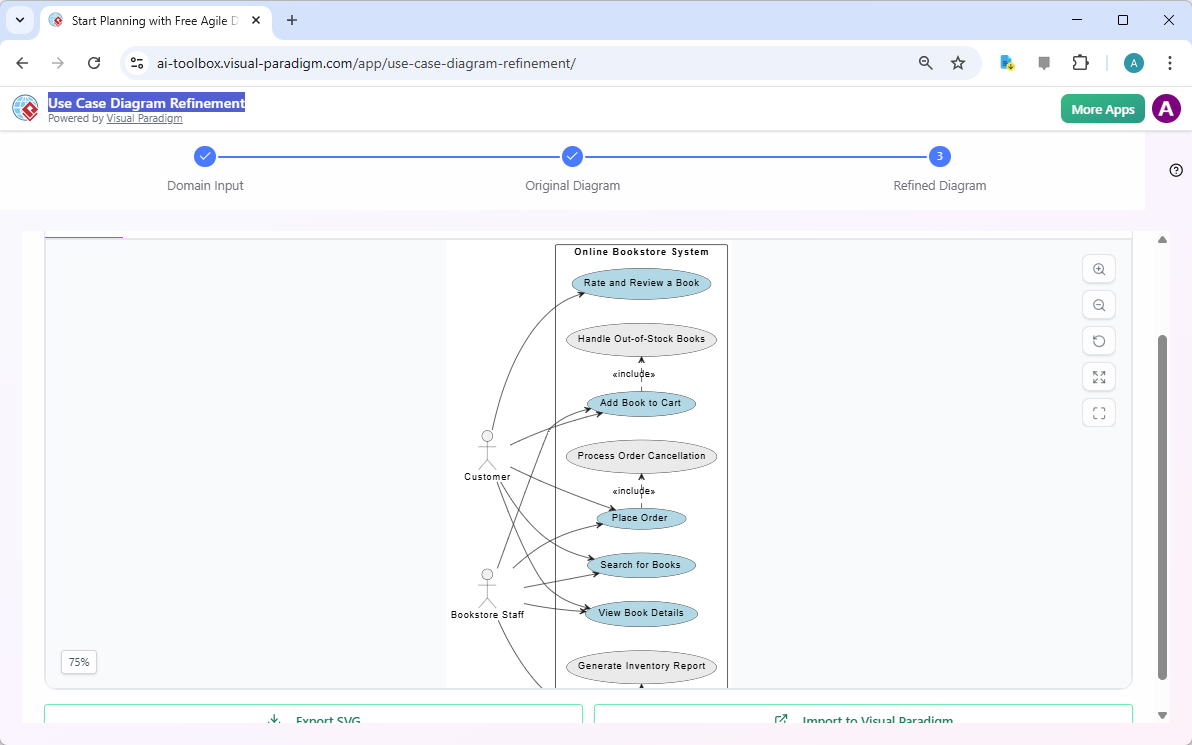The width and height of the screenshot is (1192, 745).
Task: Open the browser Extensions puzzle icon
Action: (x=1080, y=62)
